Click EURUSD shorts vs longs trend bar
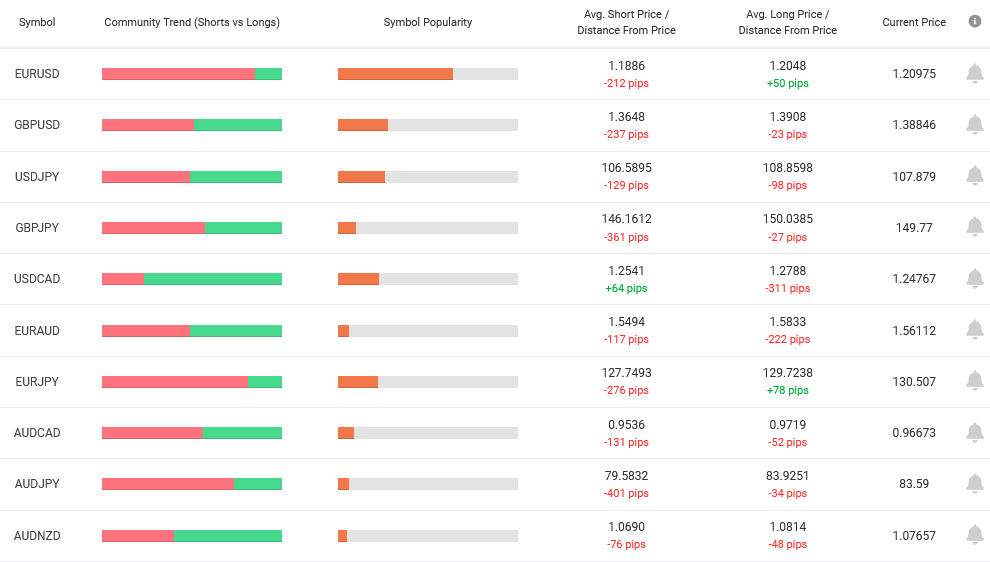 click(x=192, y=74)
